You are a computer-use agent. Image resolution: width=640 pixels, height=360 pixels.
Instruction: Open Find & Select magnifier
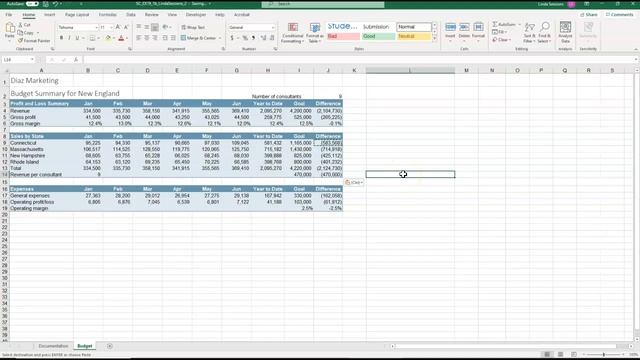544,33
